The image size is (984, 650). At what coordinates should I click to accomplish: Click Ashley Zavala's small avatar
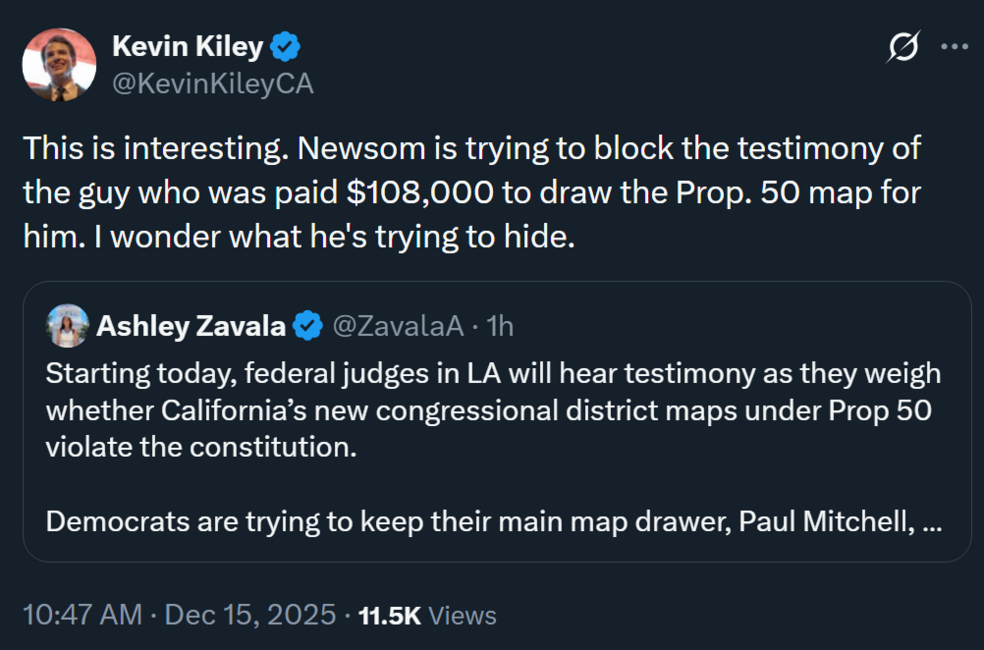coord(67,325)
